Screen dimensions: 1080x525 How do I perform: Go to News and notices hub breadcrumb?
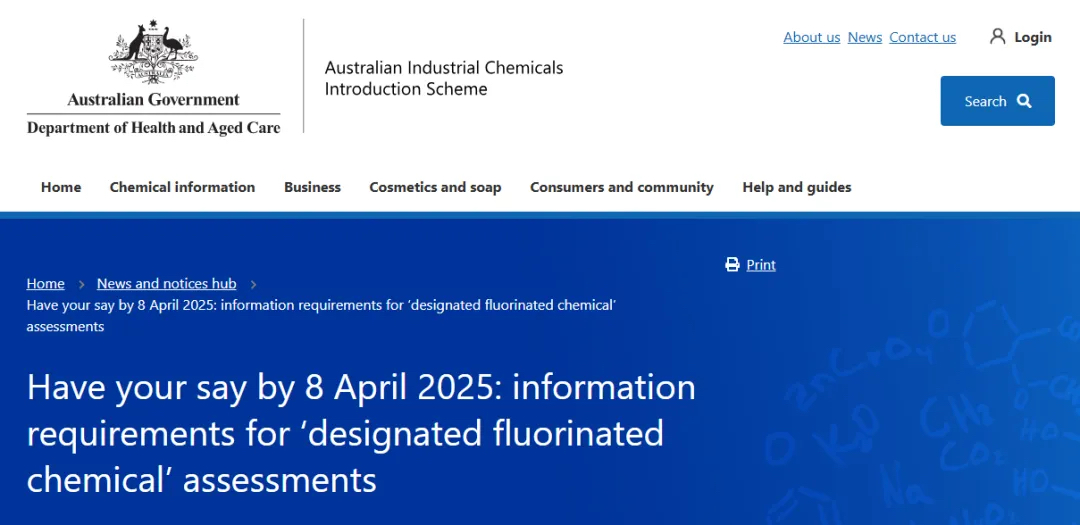(166, 284)
